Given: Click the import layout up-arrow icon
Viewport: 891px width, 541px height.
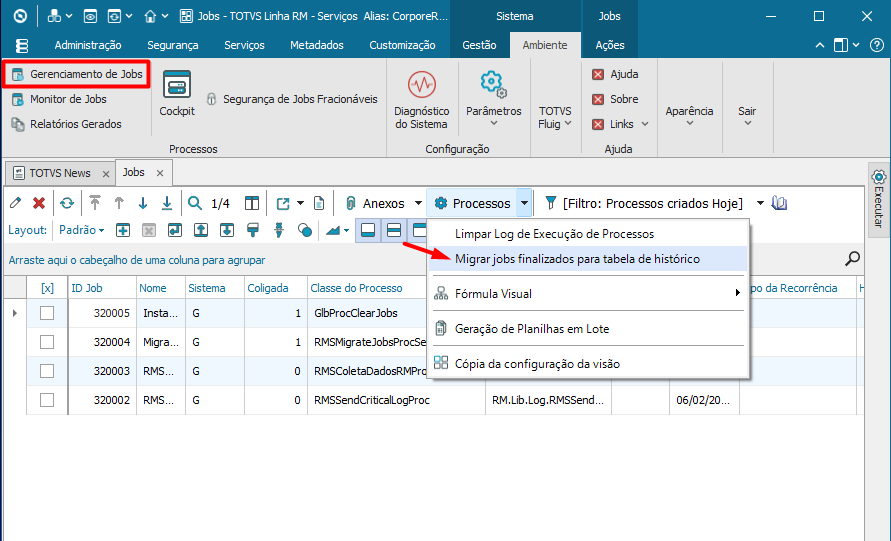Looking at the screenshot, I should click(201, 230).
